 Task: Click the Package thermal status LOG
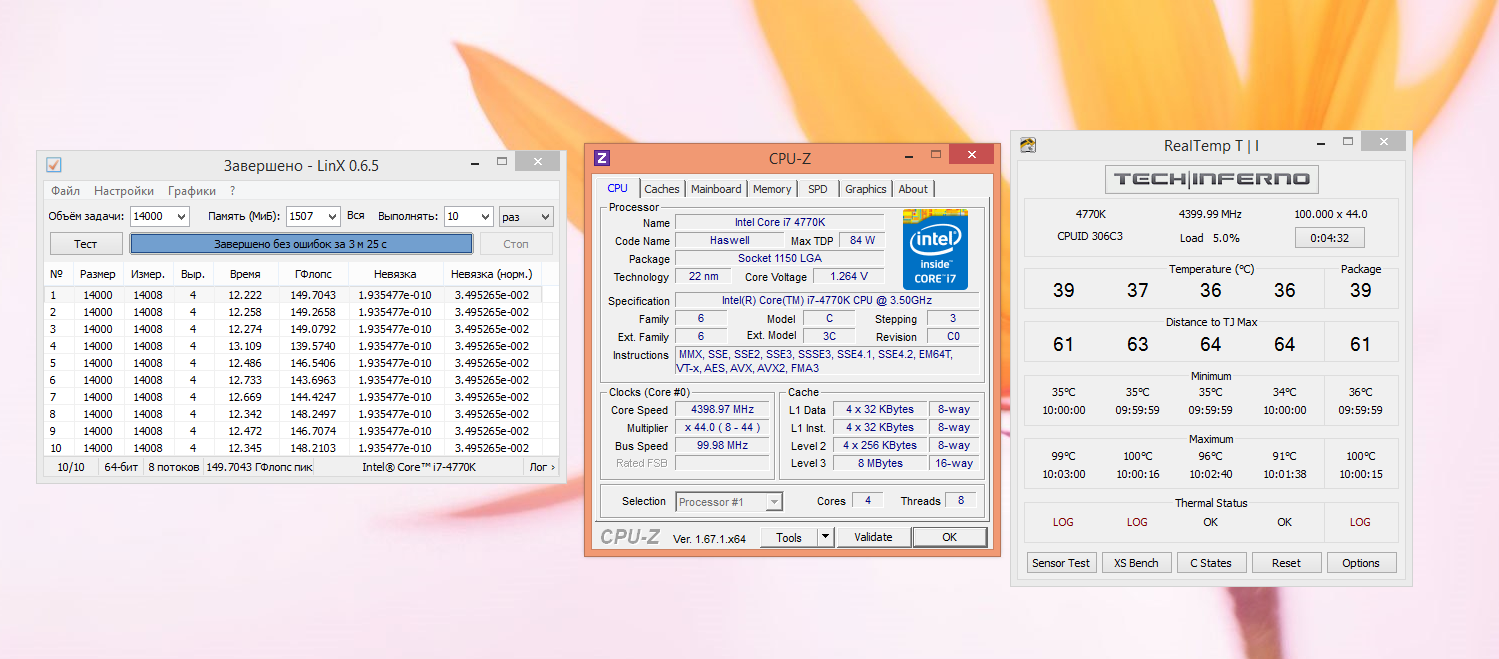[x=1360, y=522]
